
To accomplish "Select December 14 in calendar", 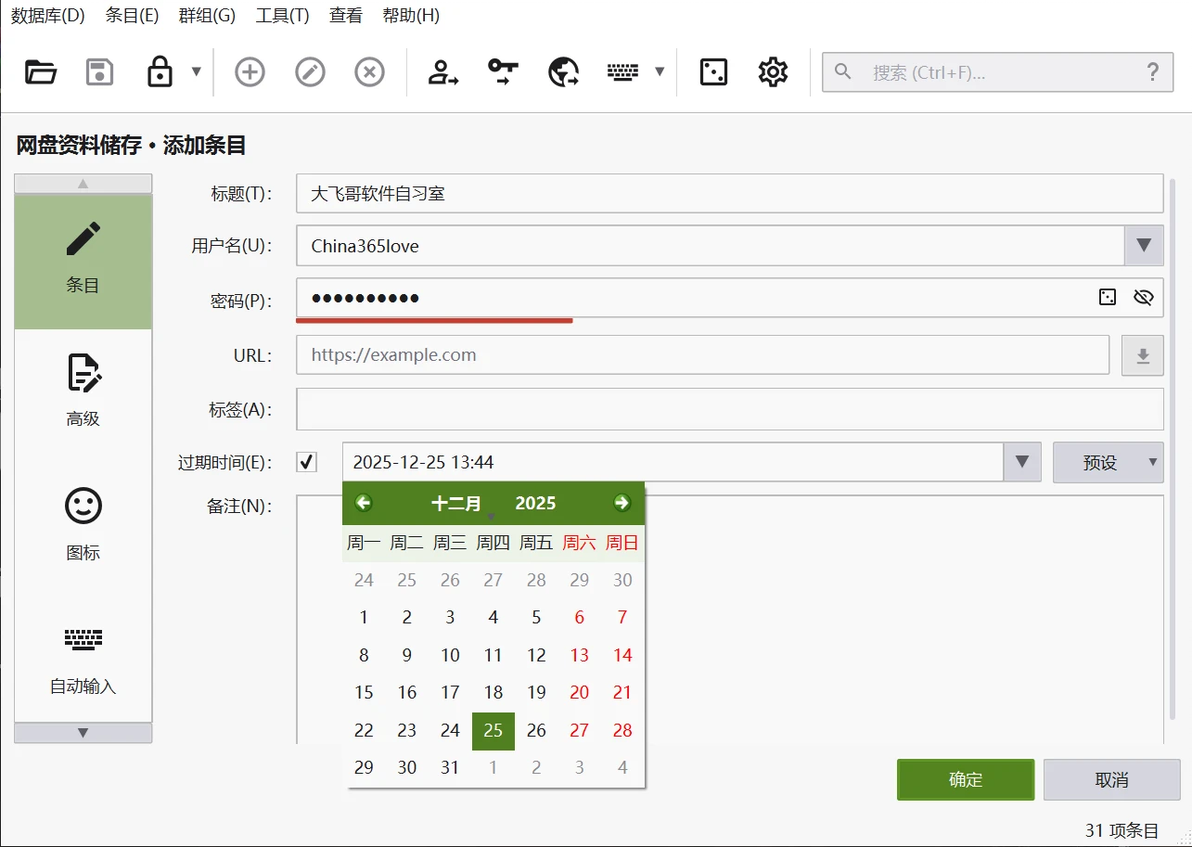I will 623,655.
